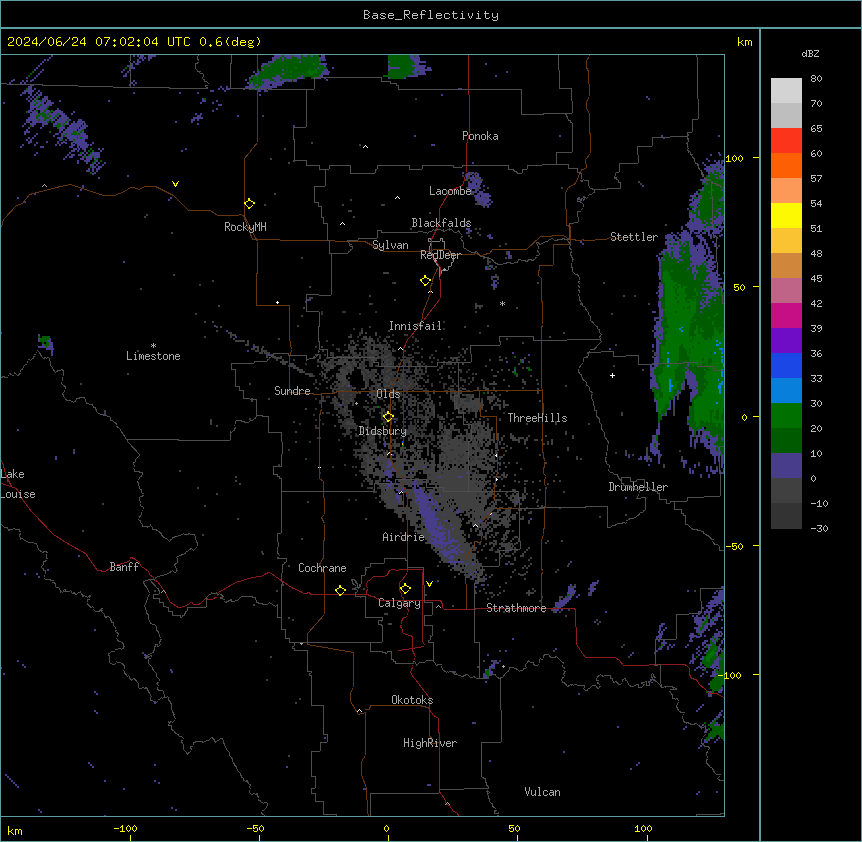Click the Innisfail label
The image size is (862, 842).
pyautogui.click(x=415, y=326)
